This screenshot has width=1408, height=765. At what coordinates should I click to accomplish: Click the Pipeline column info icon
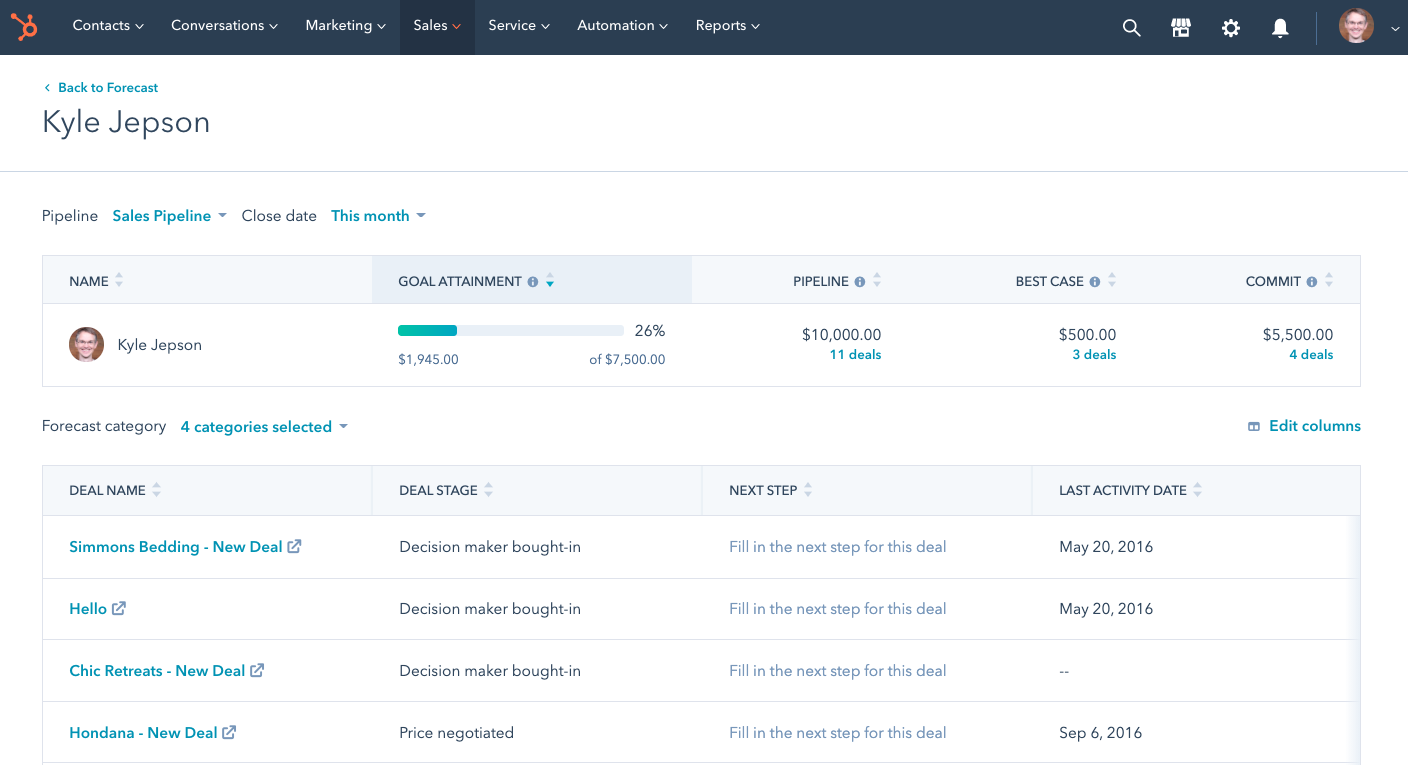tap(859, 282)
